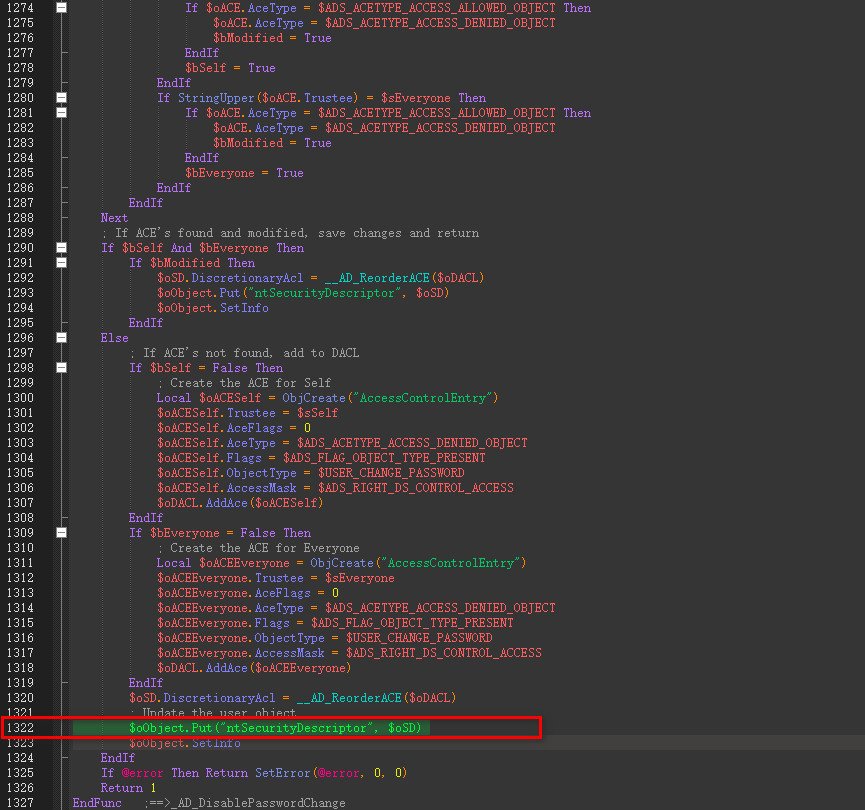The width and height of the screenshot is (865, 810).
Task: Click line number 1322 in the margin
Action: [20, 728]
